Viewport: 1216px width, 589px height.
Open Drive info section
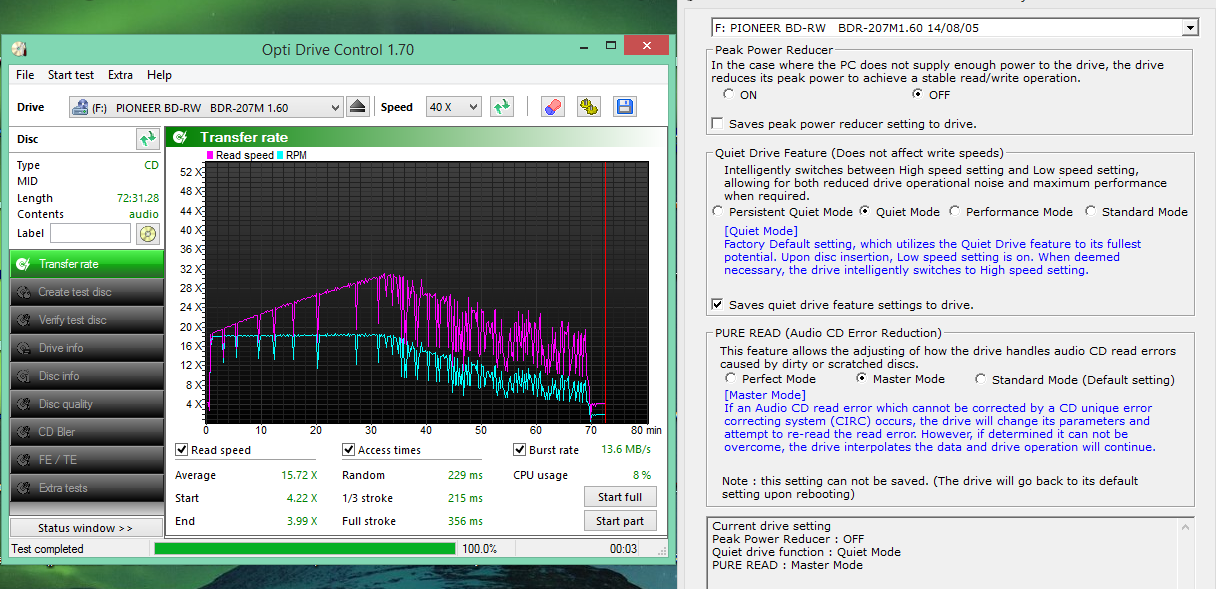click(x=86, y=348)
